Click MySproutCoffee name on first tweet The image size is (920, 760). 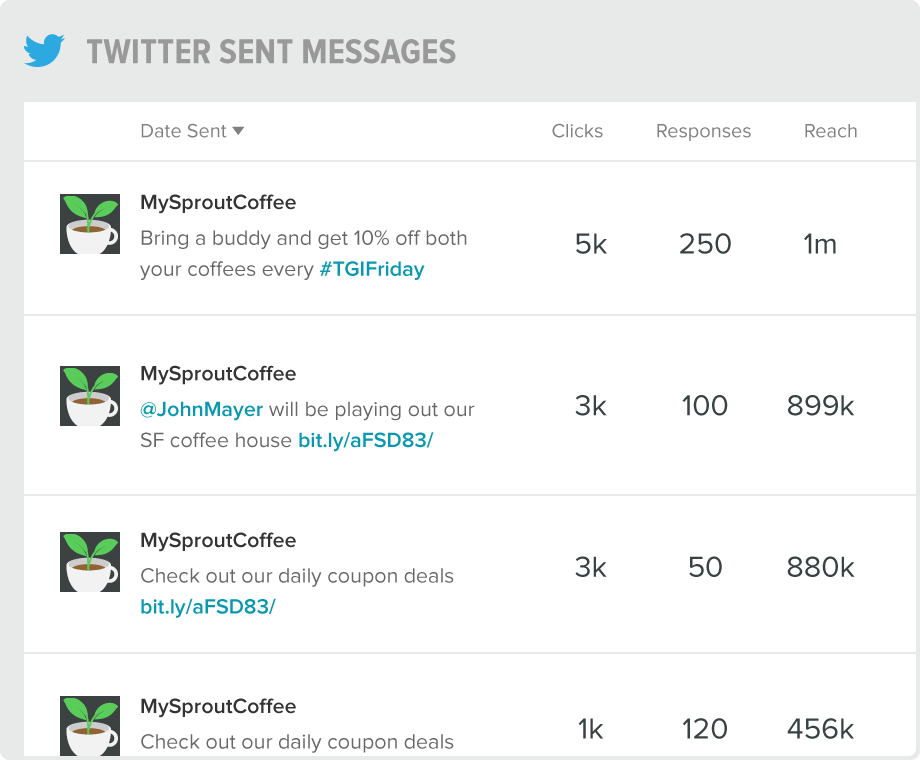coord(218,202)
